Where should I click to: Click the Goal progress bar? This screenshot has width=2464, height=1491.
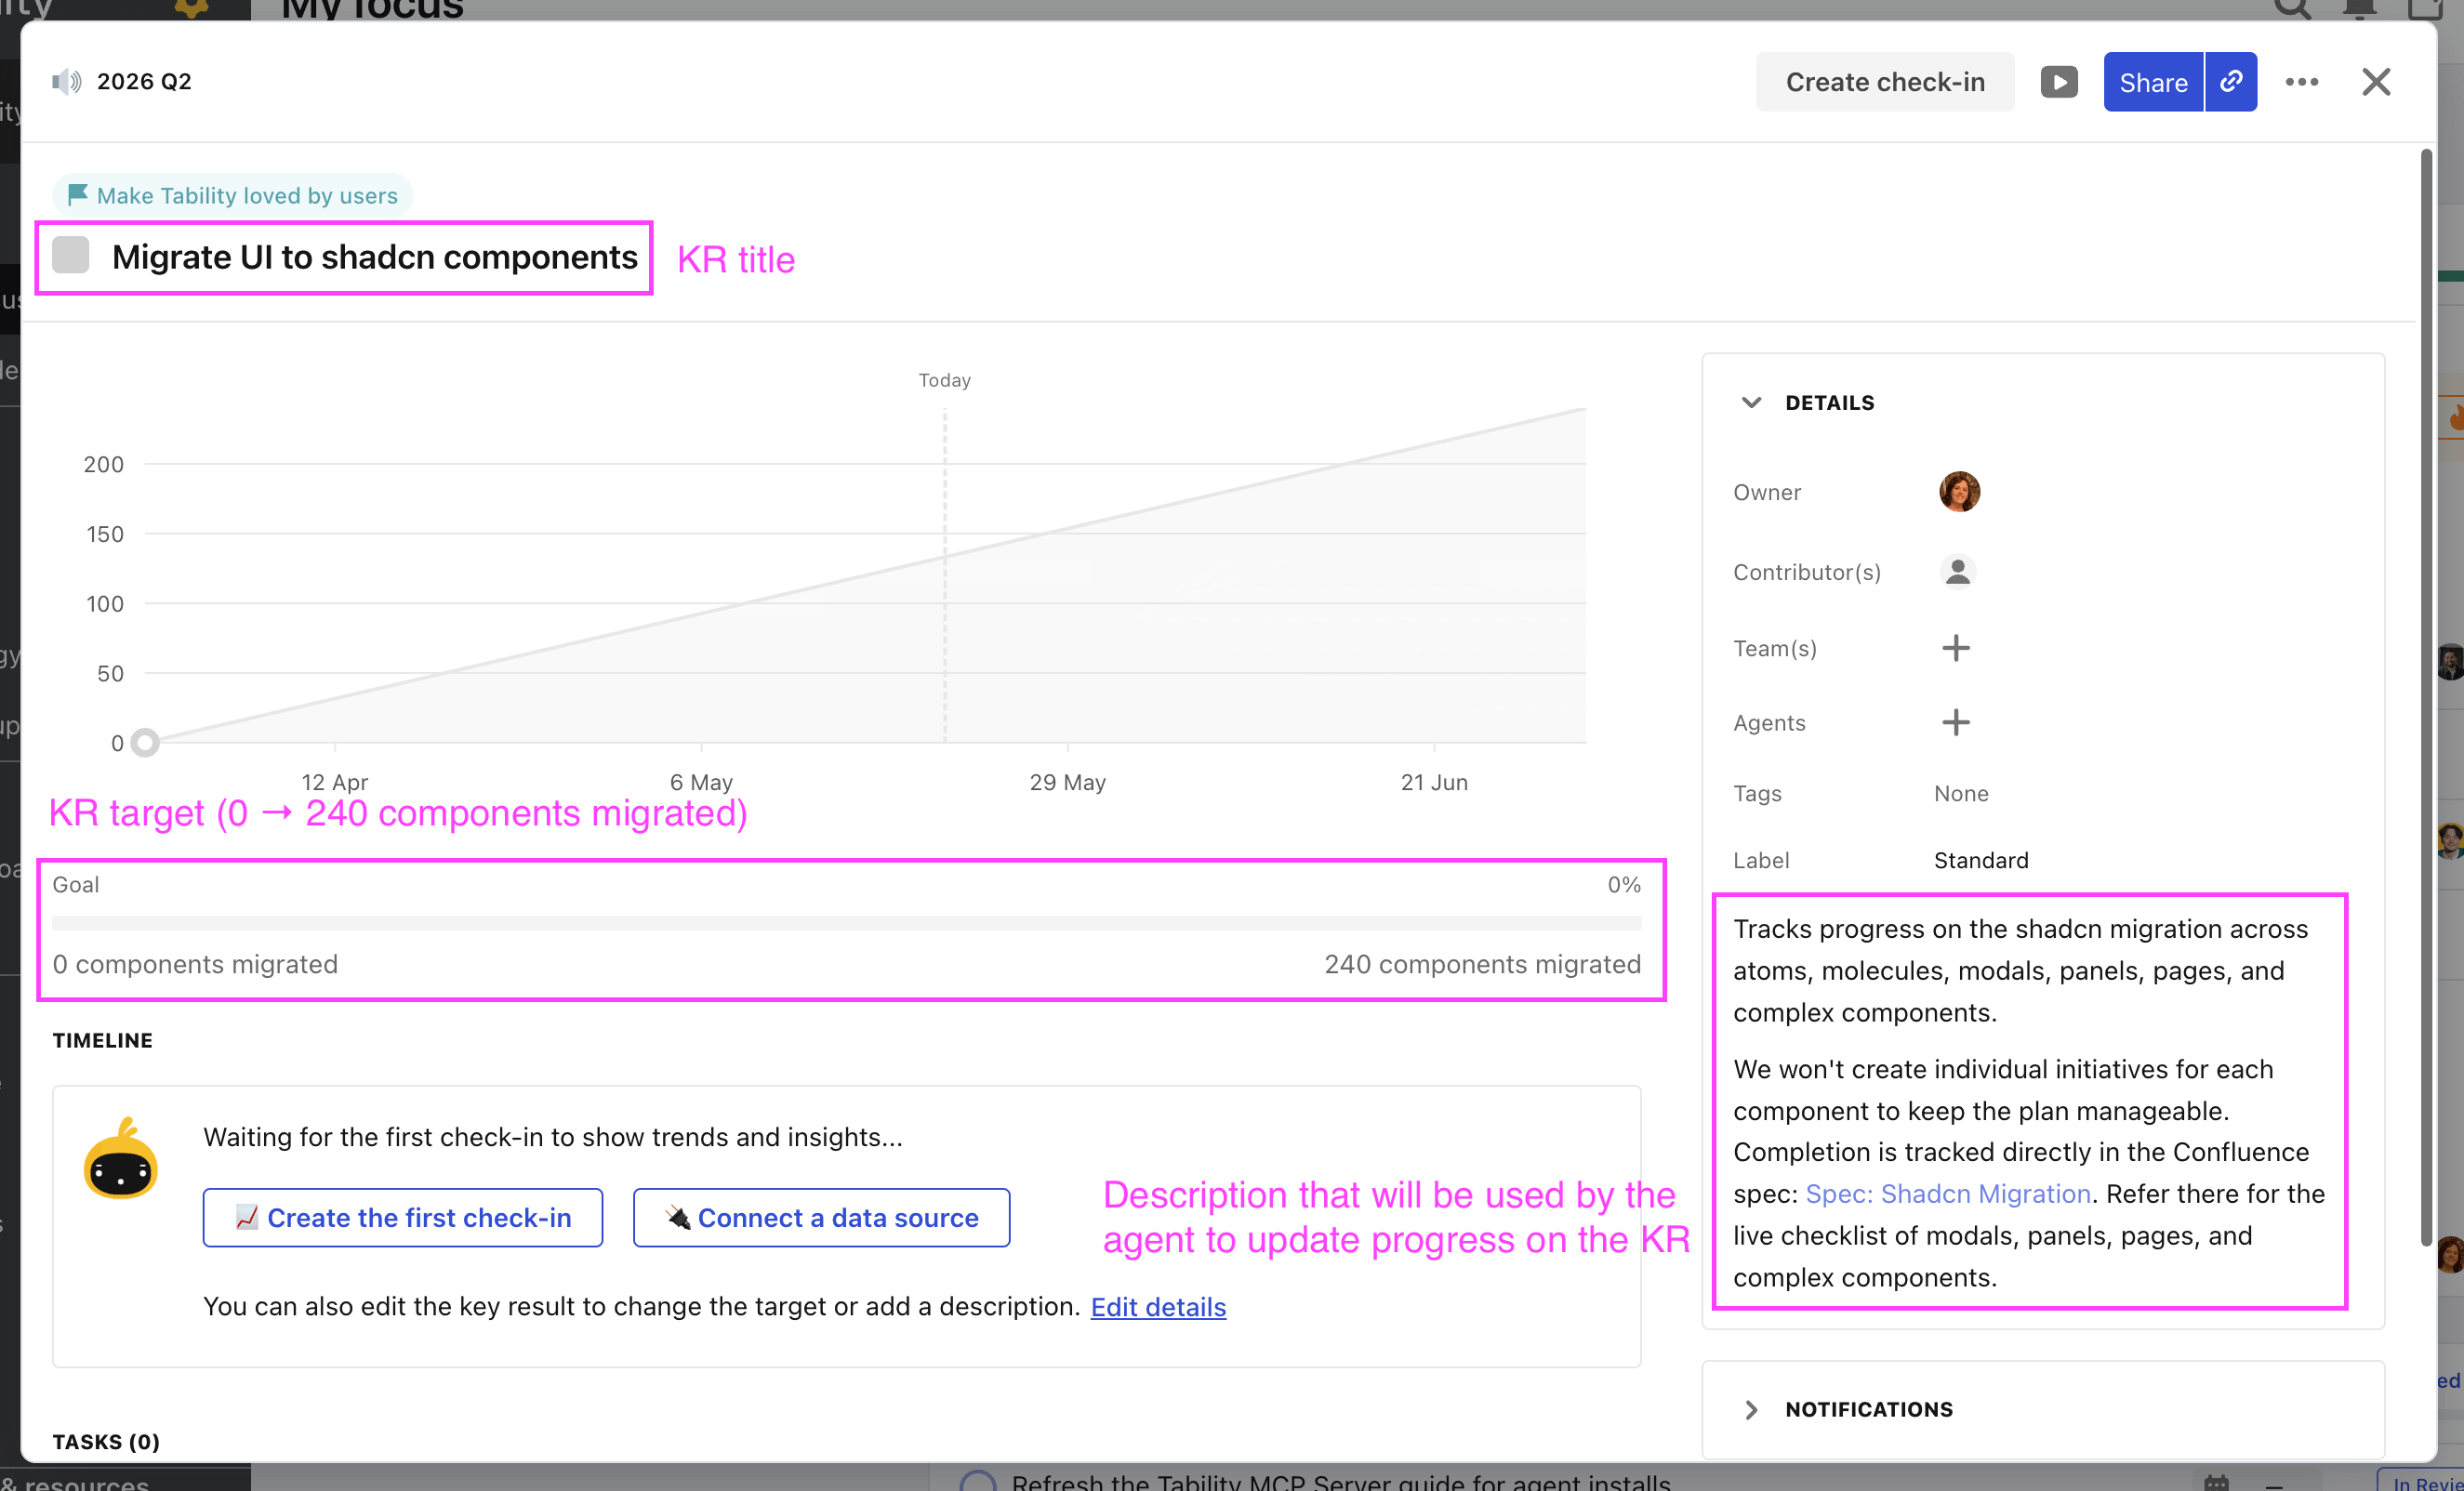[846, 923]
